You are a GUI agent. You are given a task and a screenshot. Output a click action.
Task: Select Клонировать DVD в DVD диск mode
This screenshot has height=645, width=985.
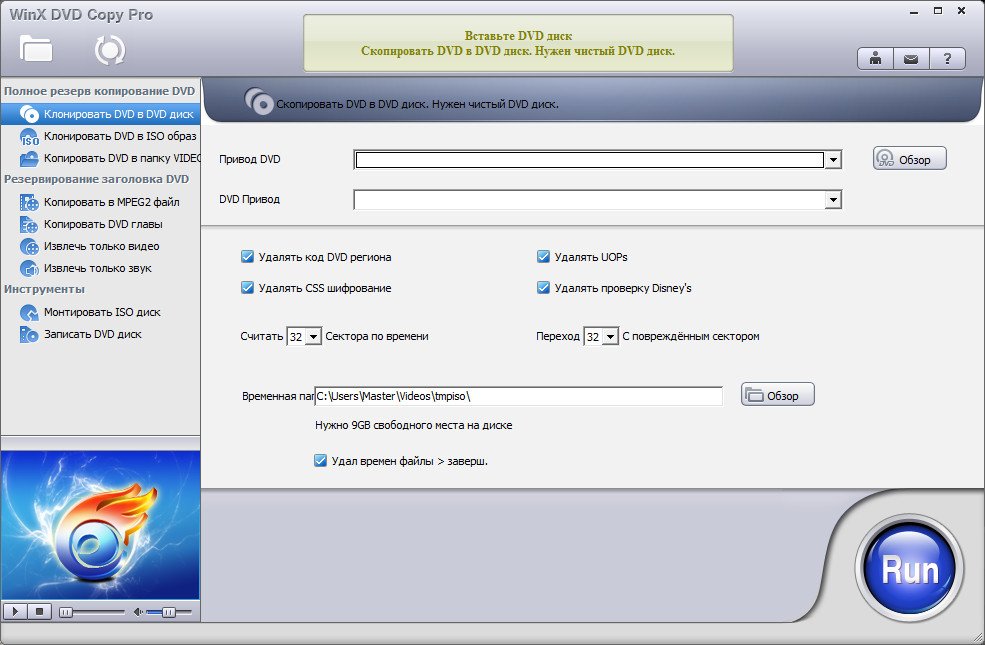(x=101, y=114)
